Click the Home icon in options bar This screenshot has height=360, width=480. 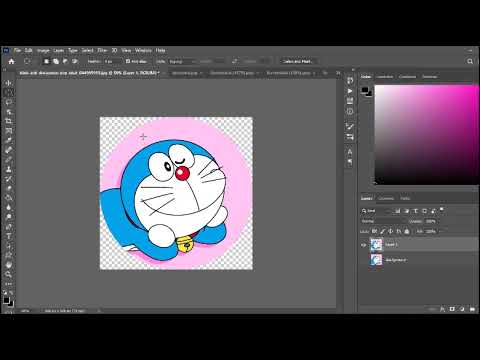tap(11, 61)
